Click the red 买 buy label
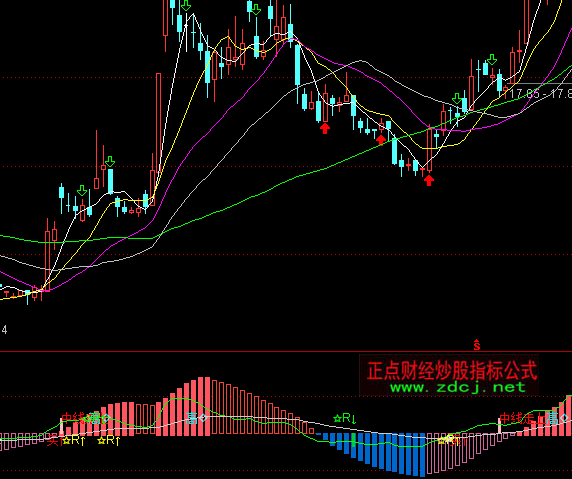The height and width of the screenshot is (479, 572). (x=53, y=441)
